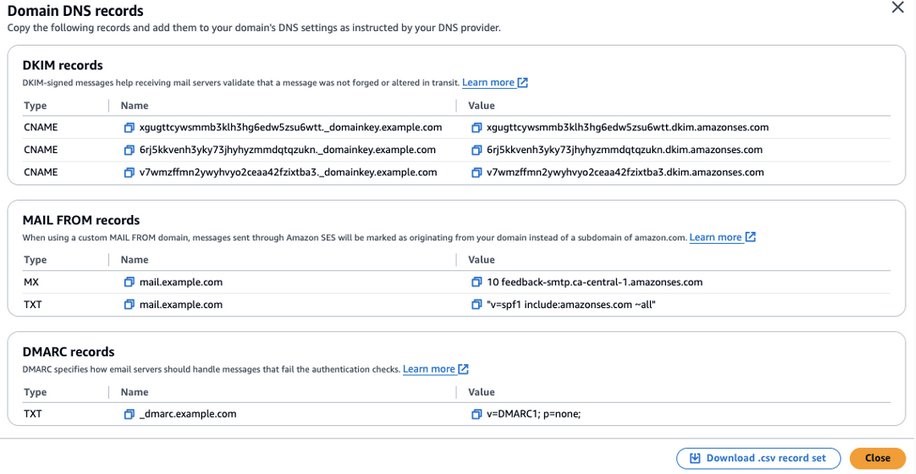Open Learn more link for DMARC records
Screen dimensions: 916x474
(435, 369)
